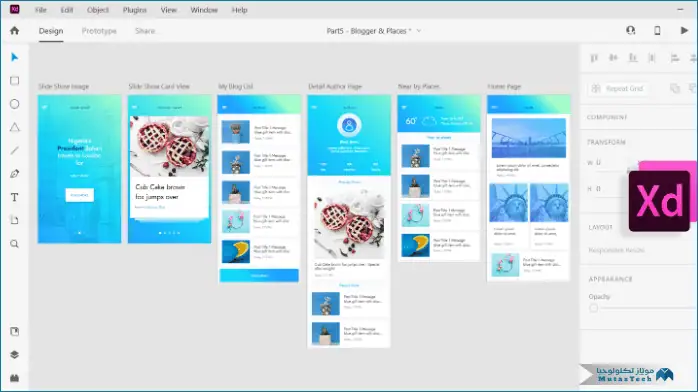Open the View menu

[x=168, y=10]
